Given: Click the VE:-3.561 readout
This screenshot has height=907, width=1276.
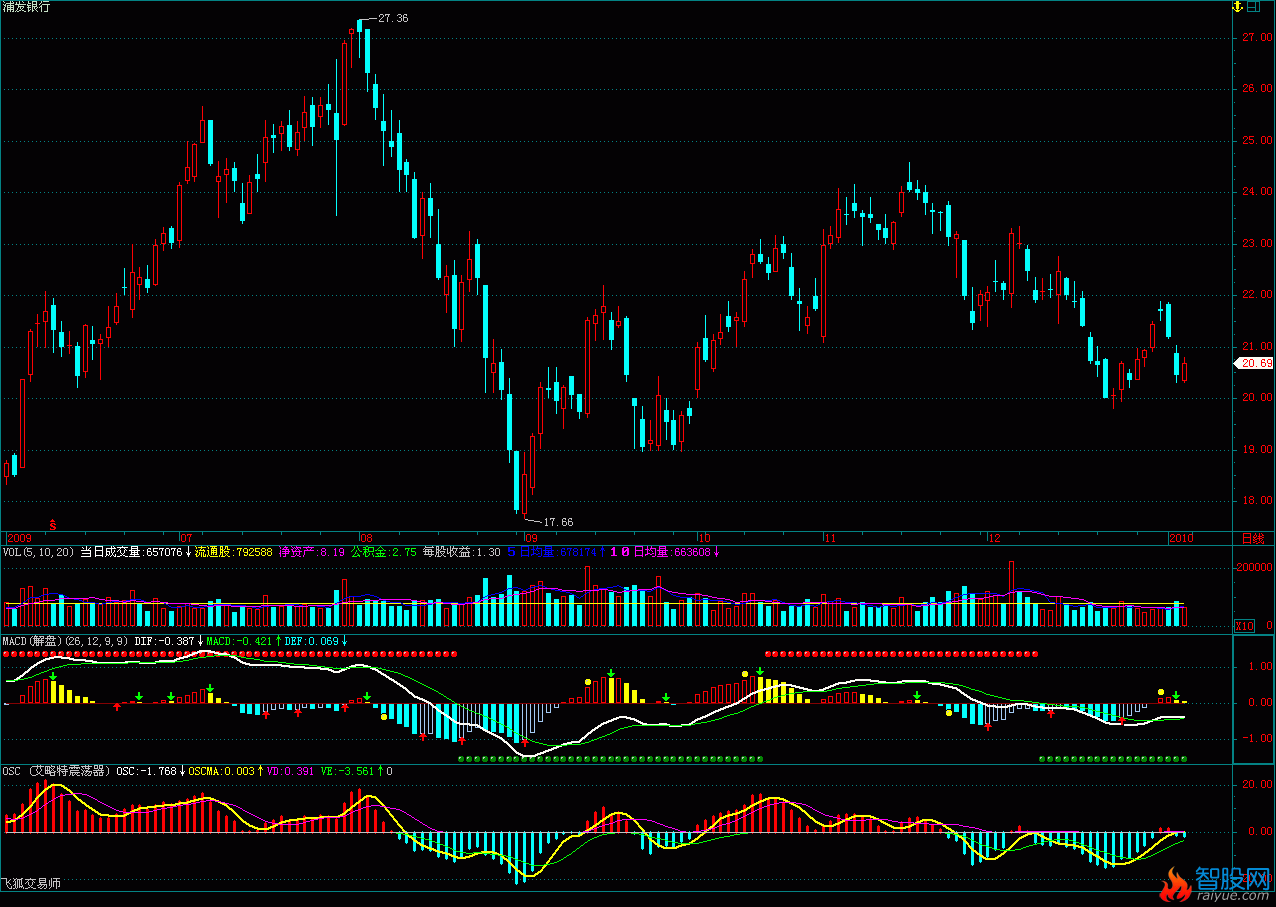Looking at the screenshot, I should (x=347, y=771).
